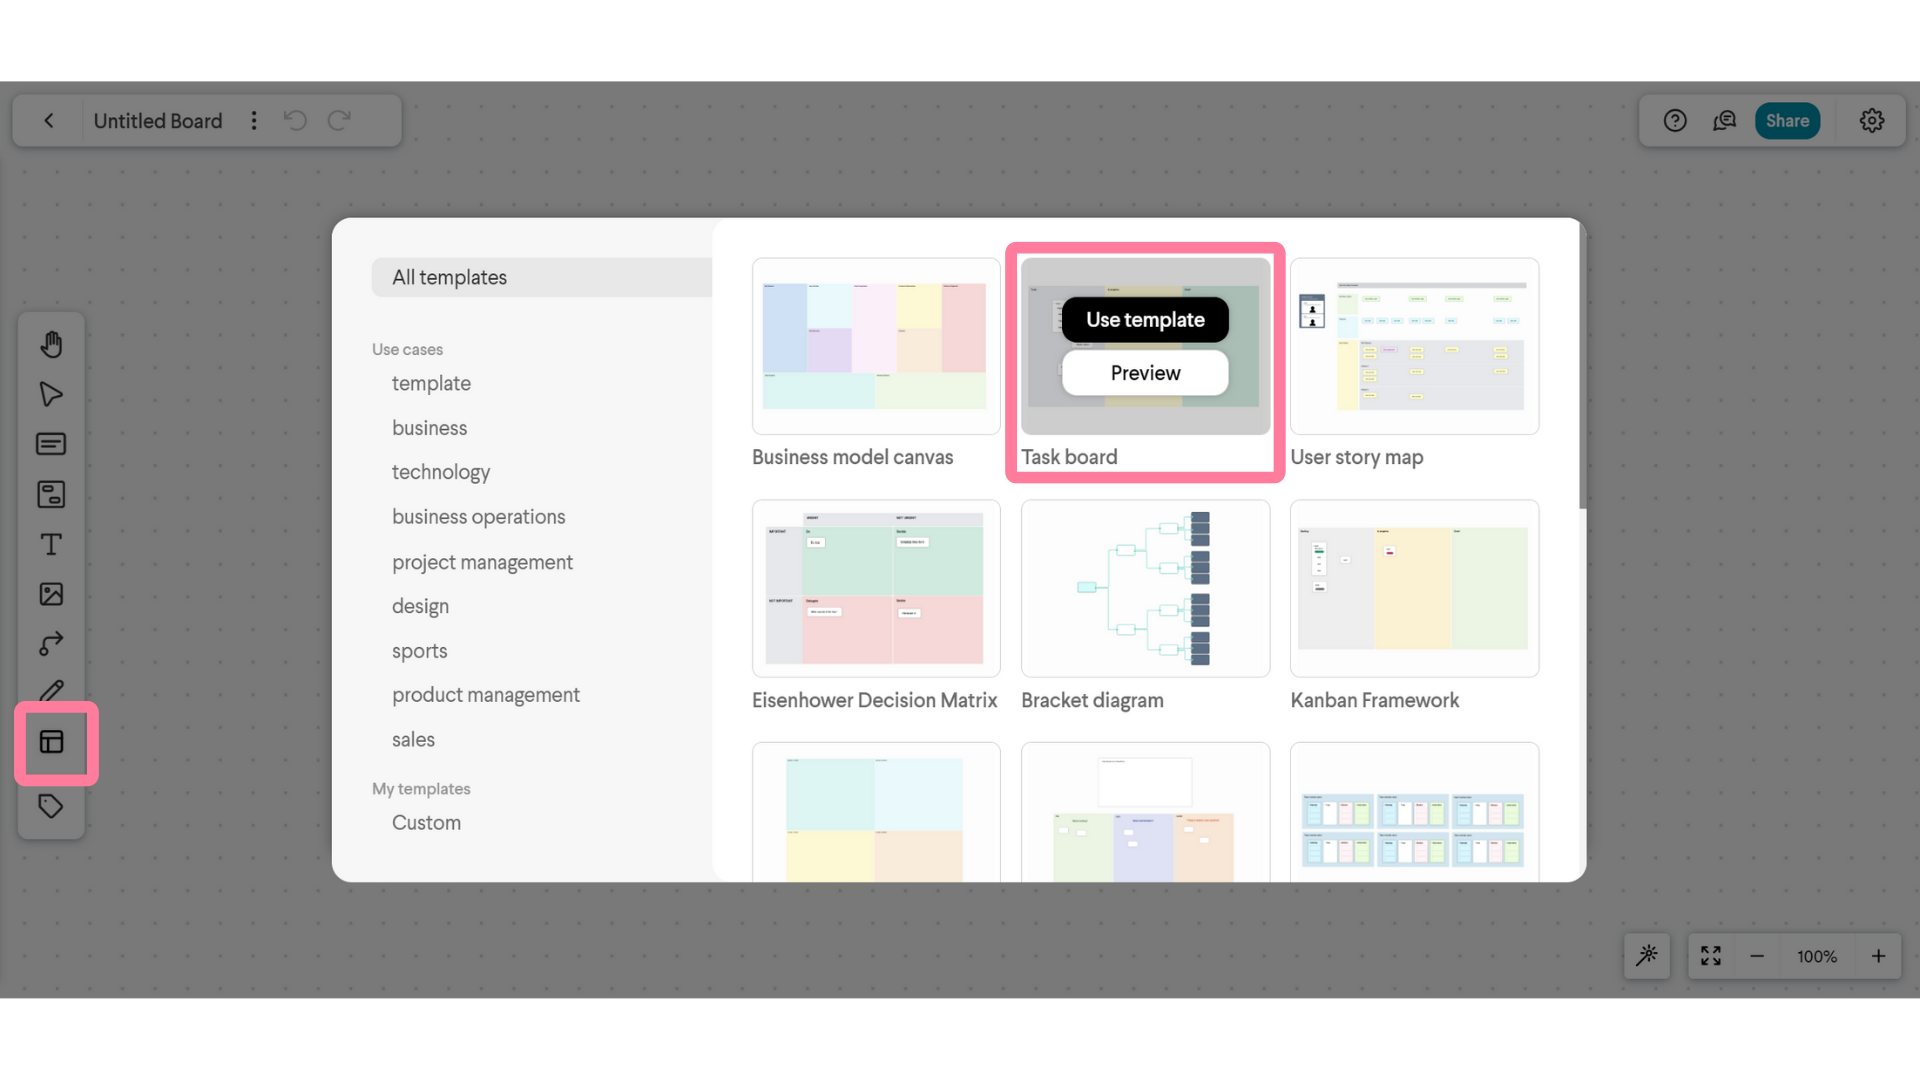Click Use template on Task board

click(1145, 320)
